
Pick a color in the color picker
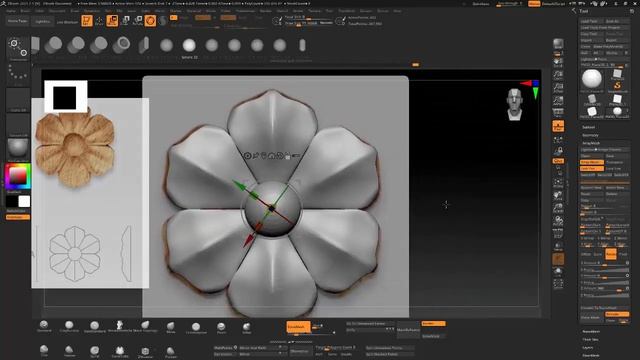click(x=18, y=176)
